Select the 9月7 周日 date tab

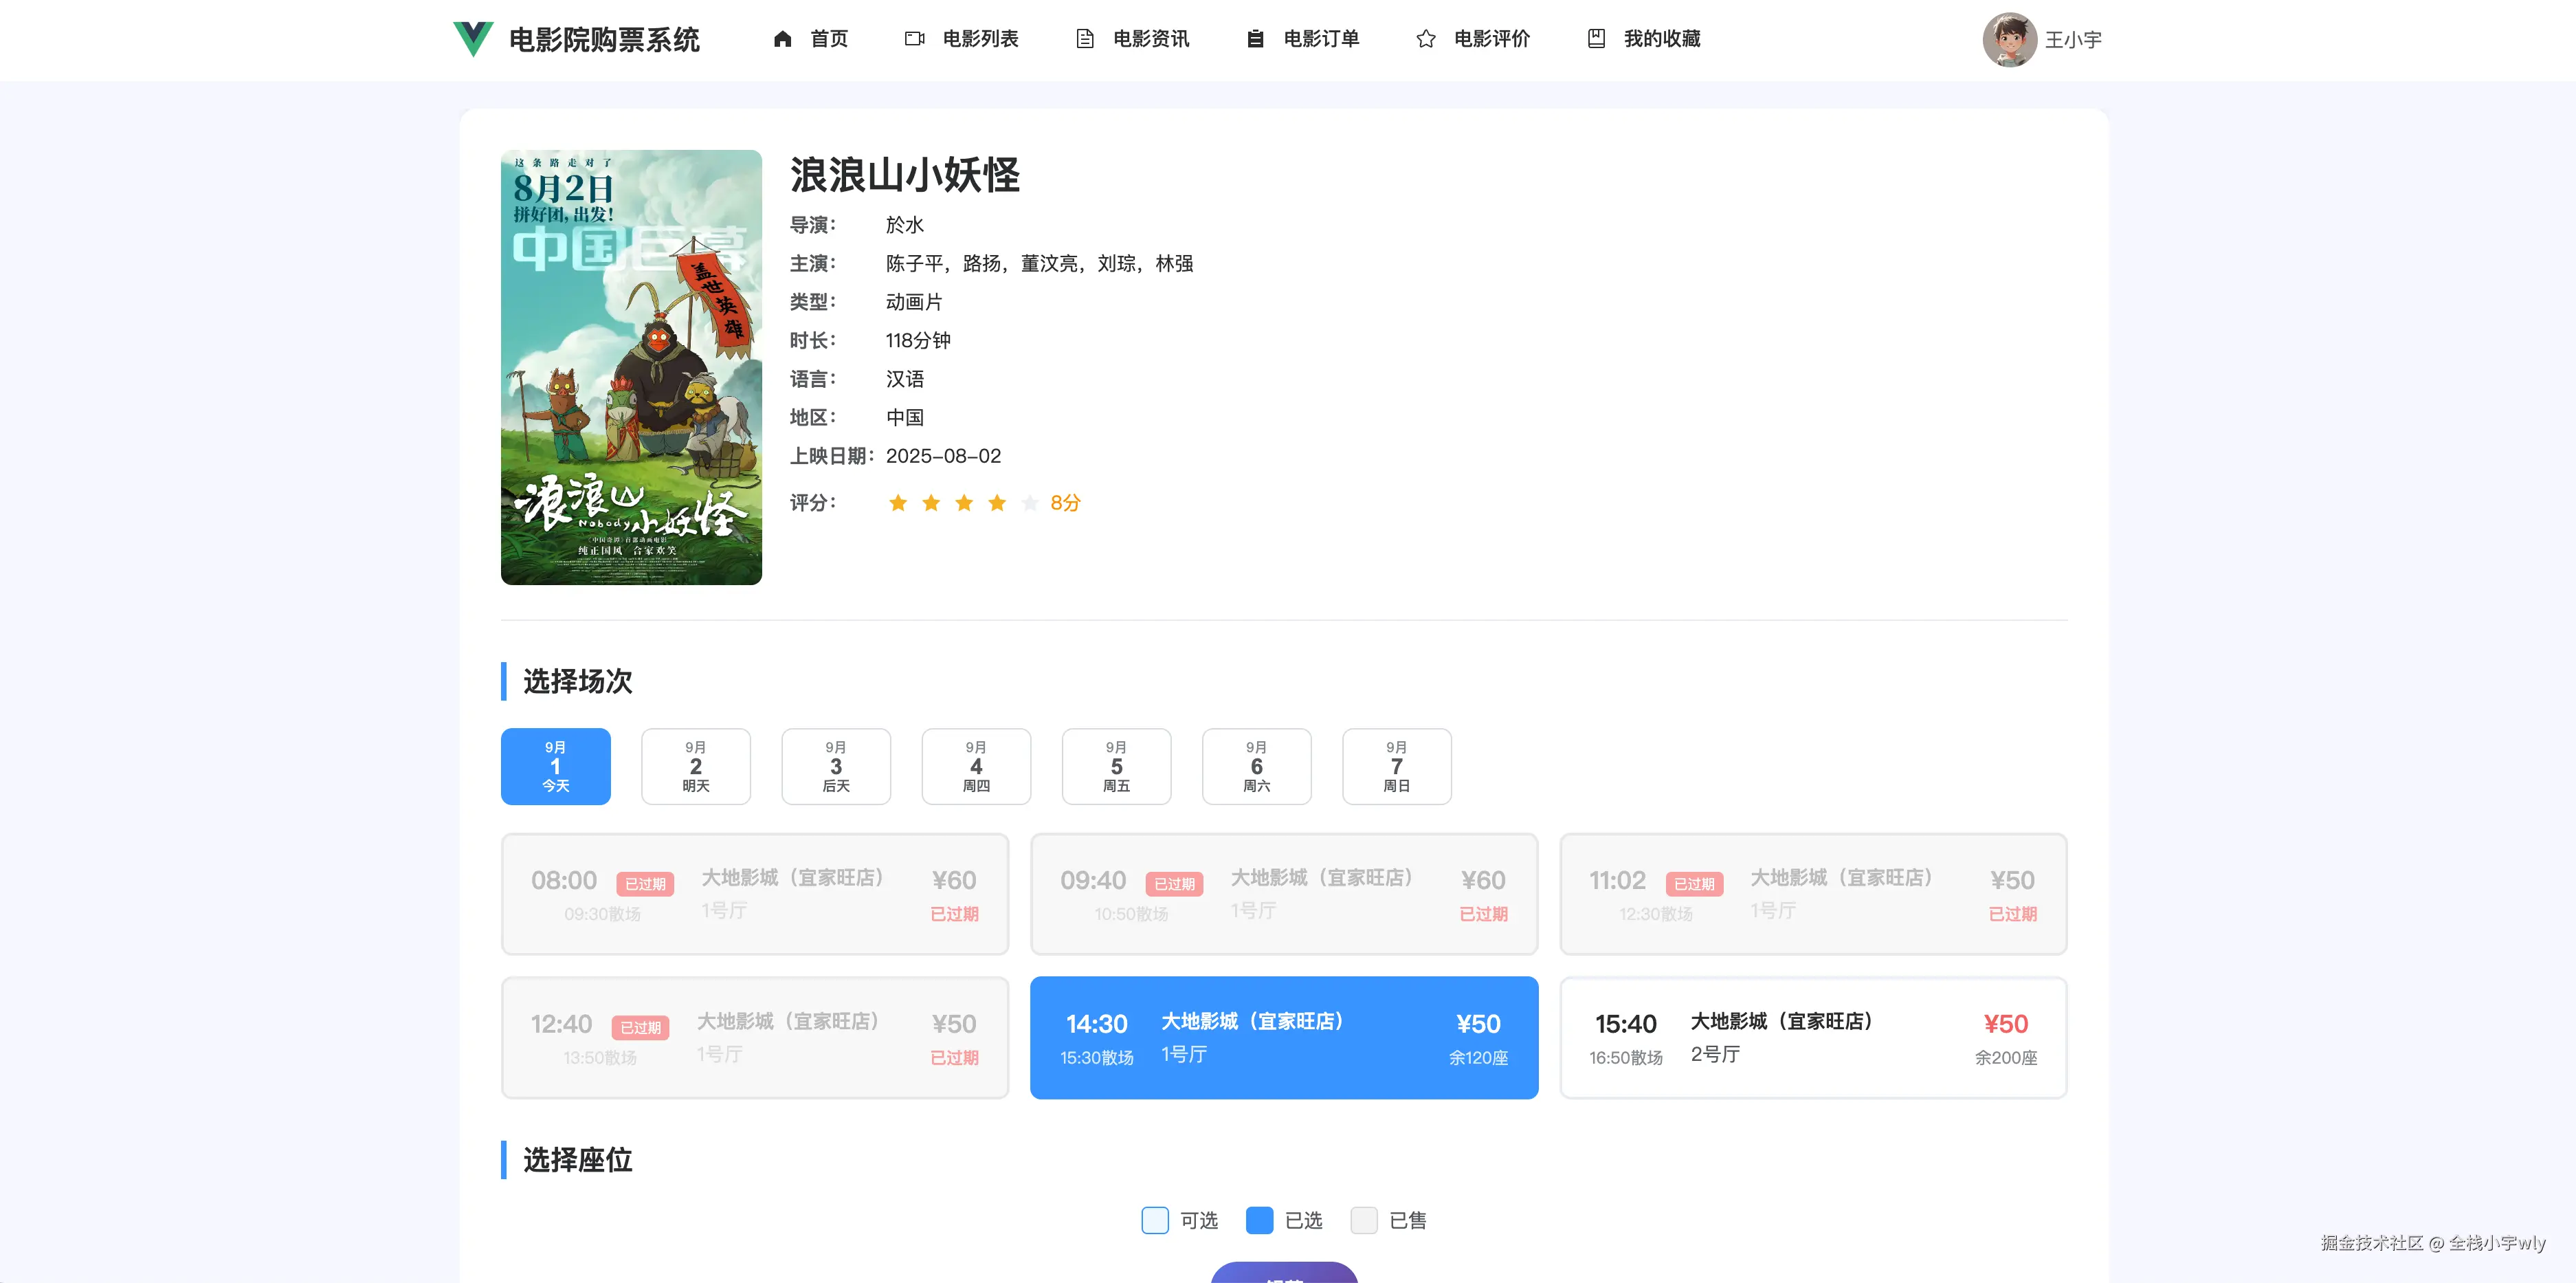click(x=1396, y=766)
